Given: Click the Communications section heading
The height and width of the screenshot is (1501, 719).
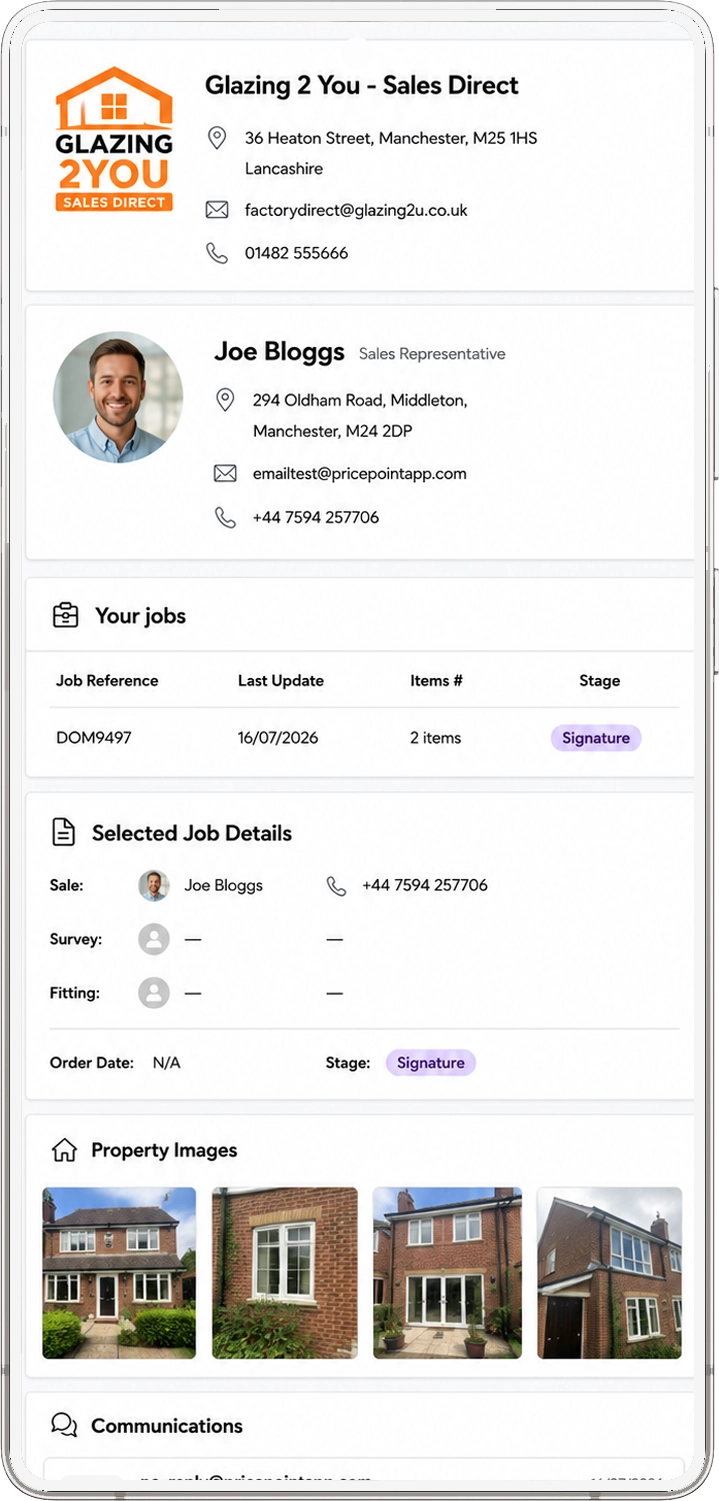Looking at the screenshot, I should click(x=167, y=1426).
